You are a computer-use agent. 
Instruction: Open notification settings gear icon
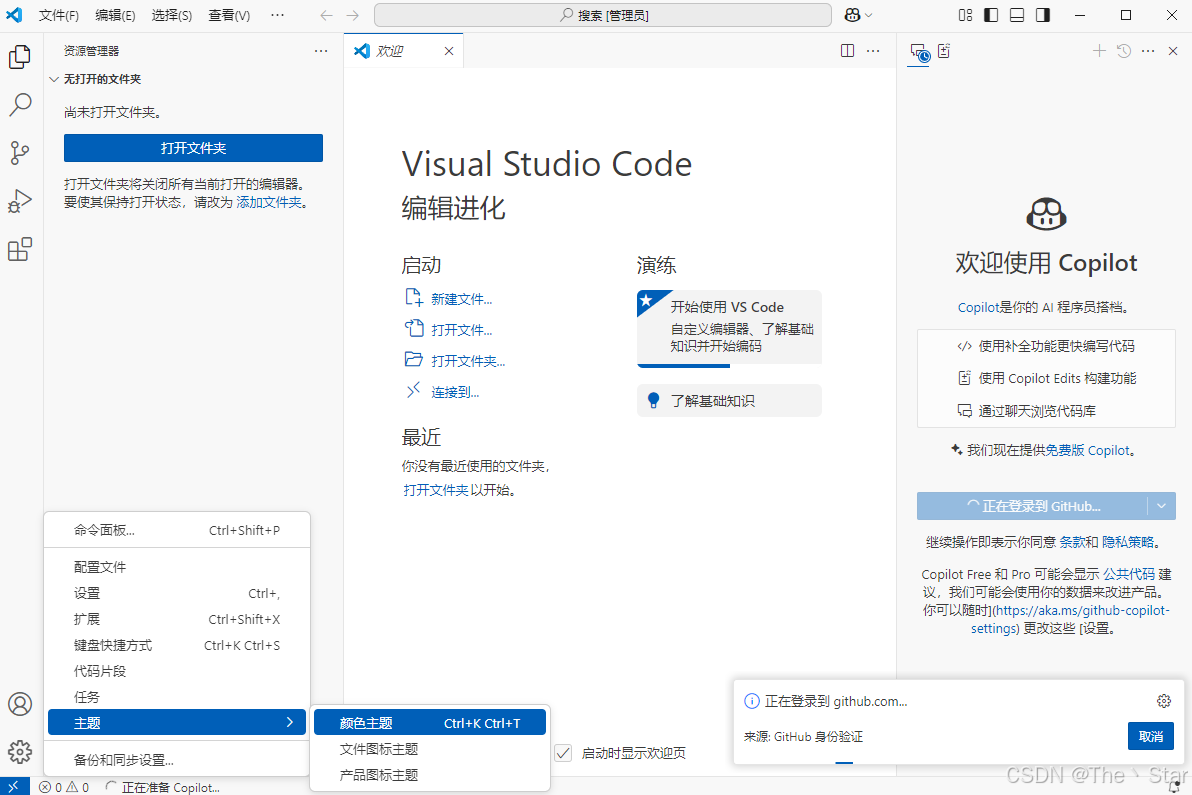tap(1164, 701)
